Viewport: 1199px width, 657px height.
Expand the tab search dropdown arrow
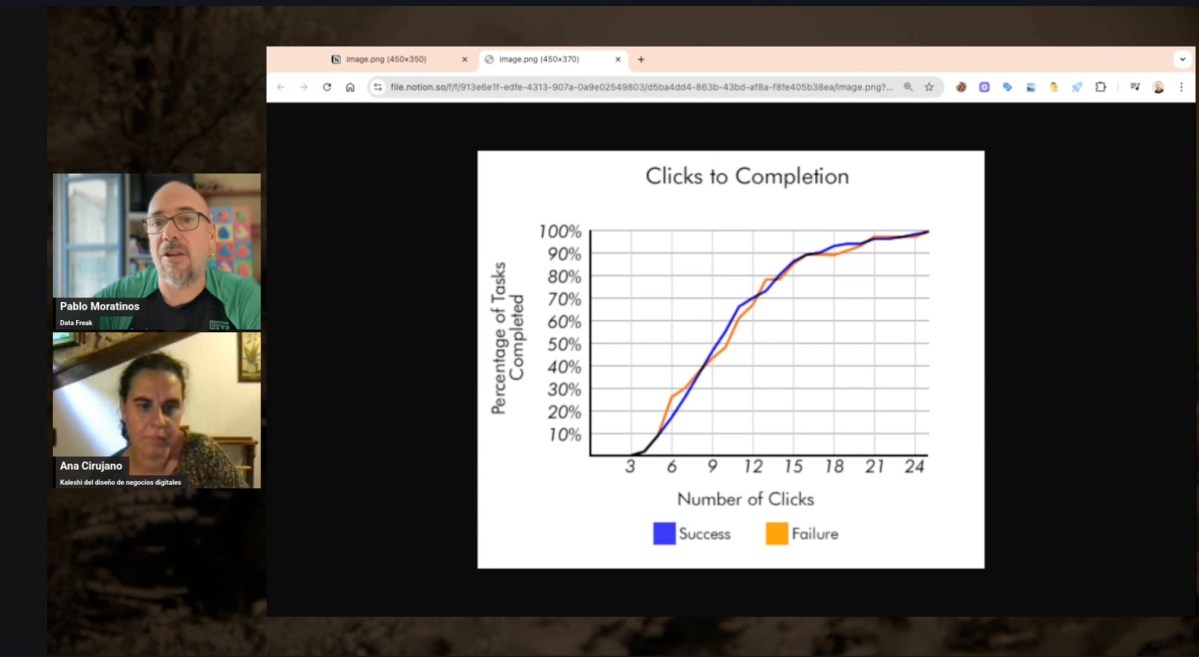coord(1182,59)
